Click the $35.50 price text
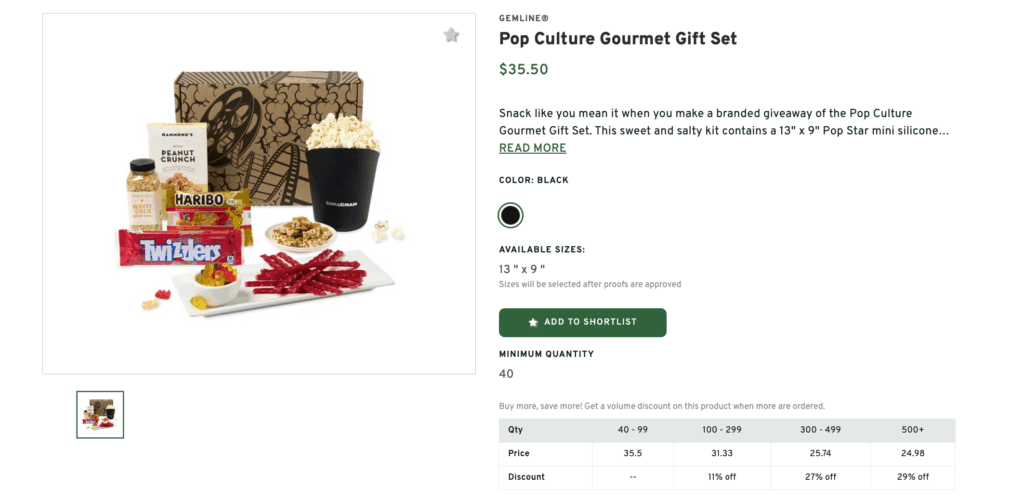Image resolution: width=1024 pixels, height=500 pixels. 523,70
